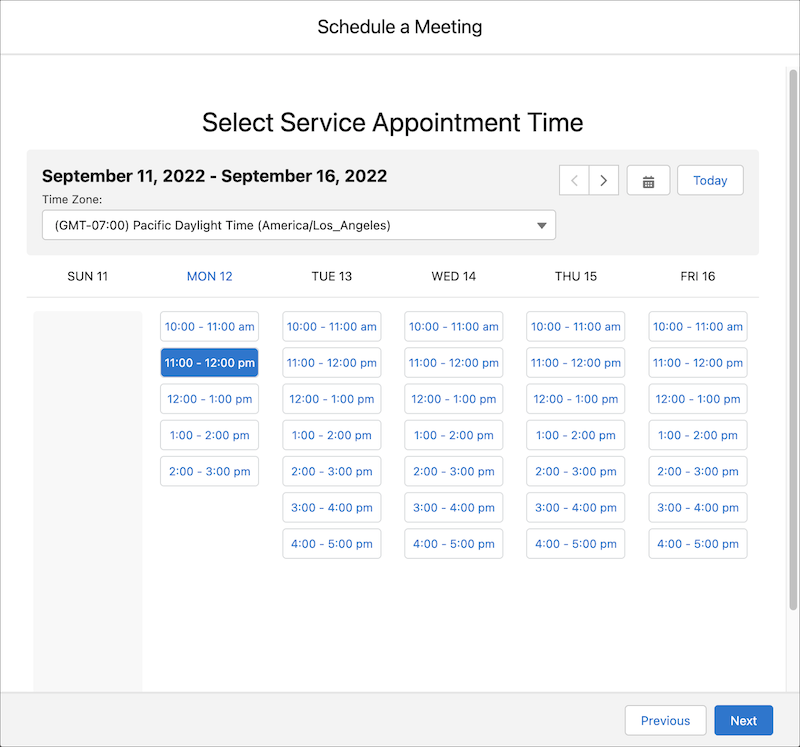
Task: Select MON 12 column header
Action: click(x=209, y=276)
